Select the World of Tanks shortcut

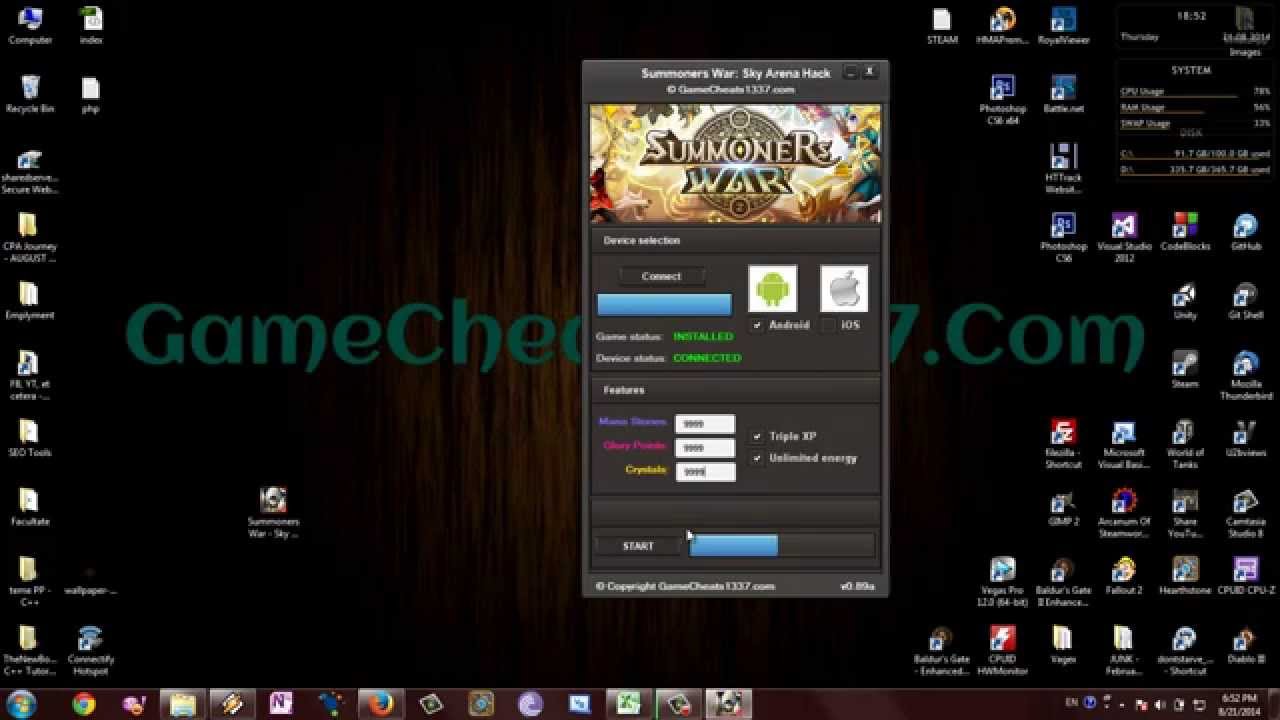click(1185, 445)
